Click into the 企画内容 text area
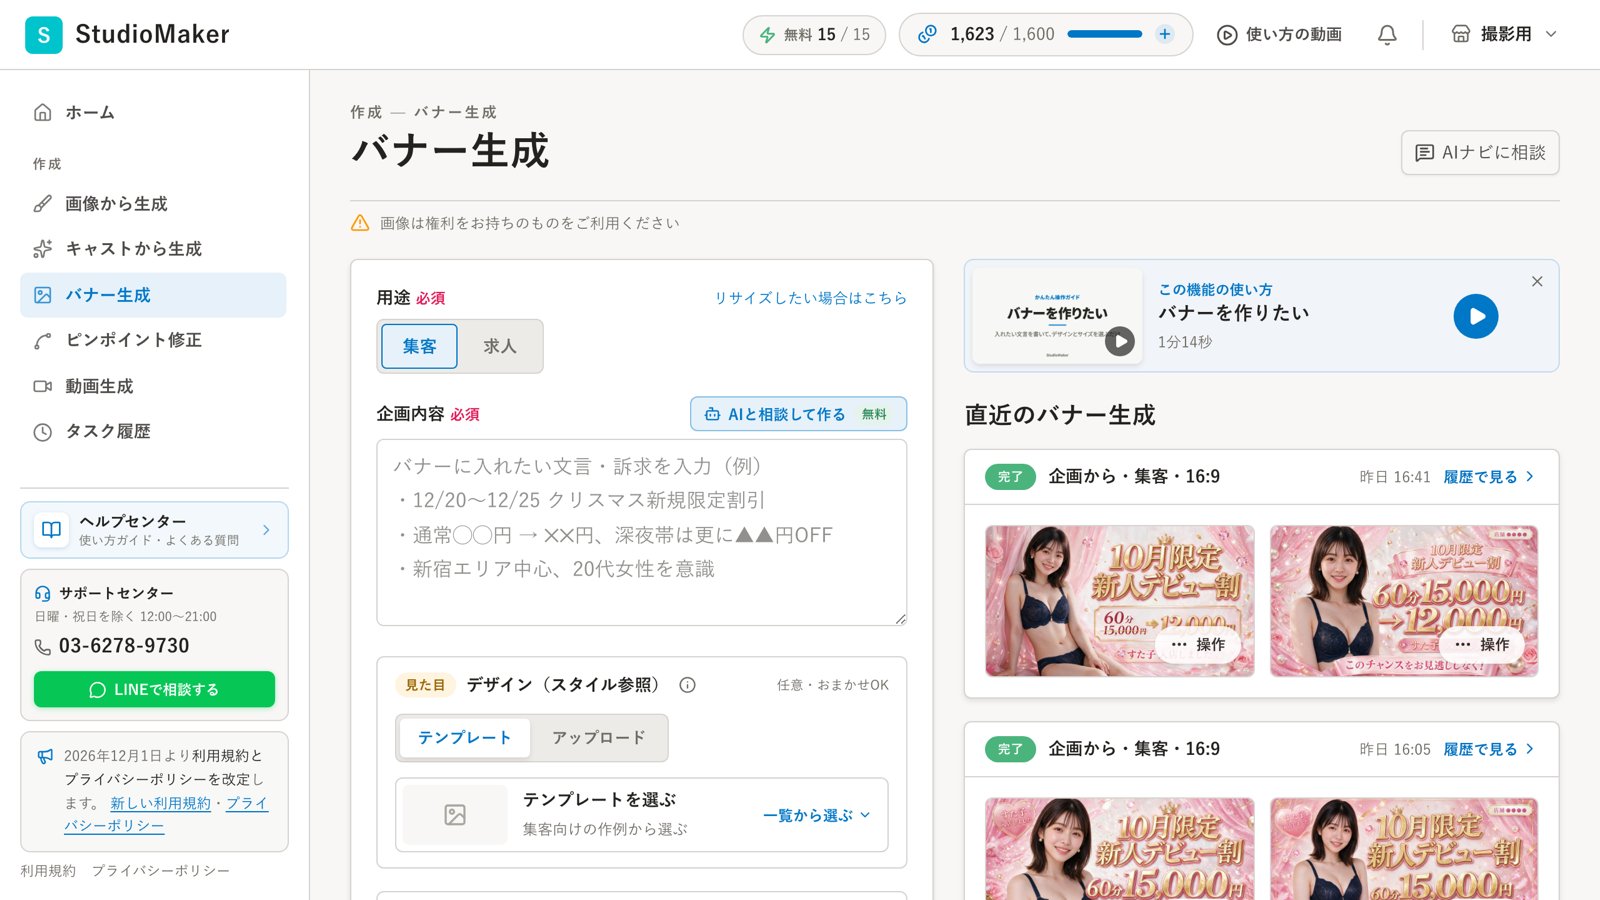The width and height of the screenshot is (1600, 900). [x=642, y=533]
